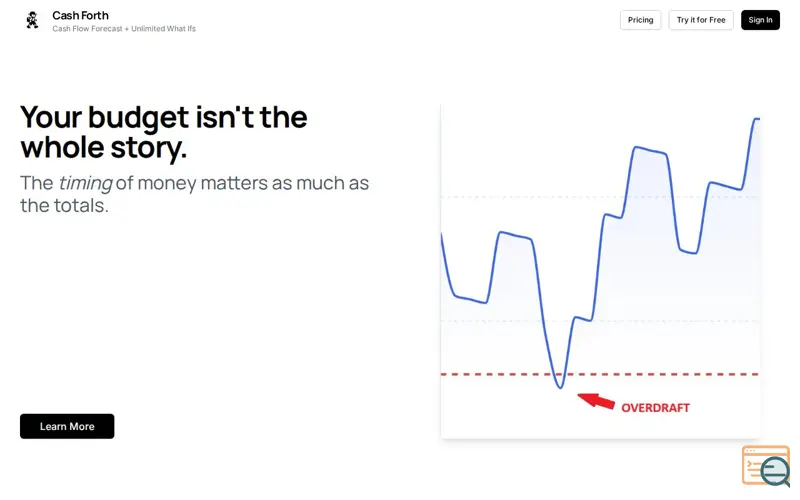This screenshot has width=800, height=500.
Task: Click the upper gray dotted gridline in chart
Action: pyautogui.click(x=600, y=196)
